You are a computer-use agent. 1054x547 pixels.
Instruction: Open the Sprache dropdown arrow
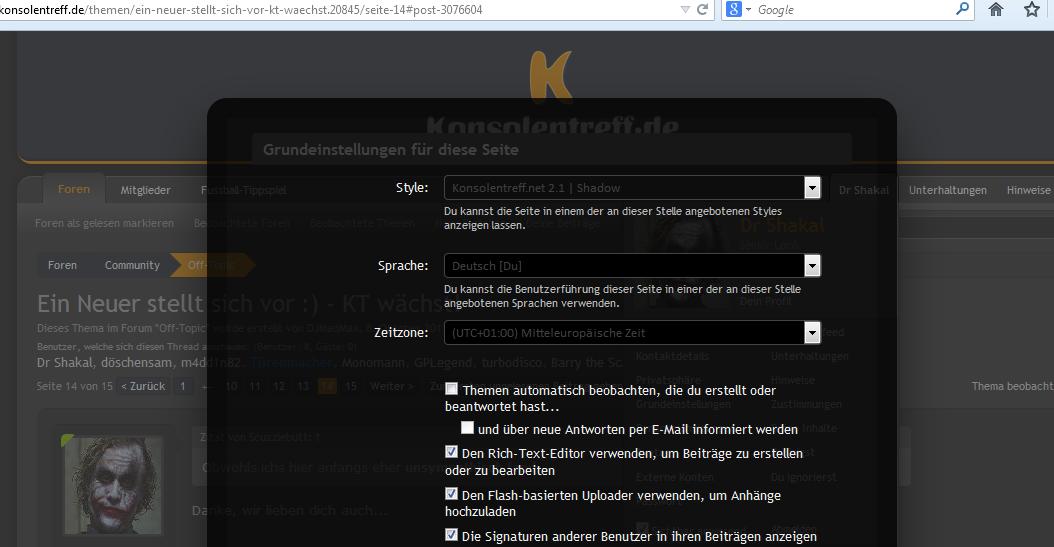[x=812, y=265]
